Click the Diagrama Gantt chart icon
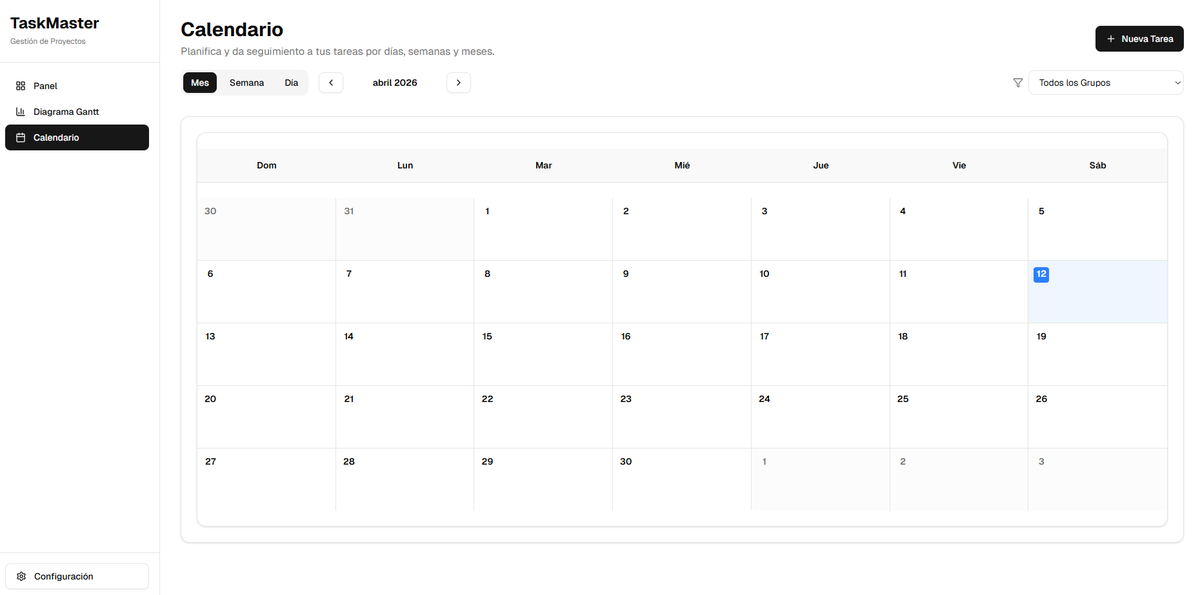 click(21, 112)
